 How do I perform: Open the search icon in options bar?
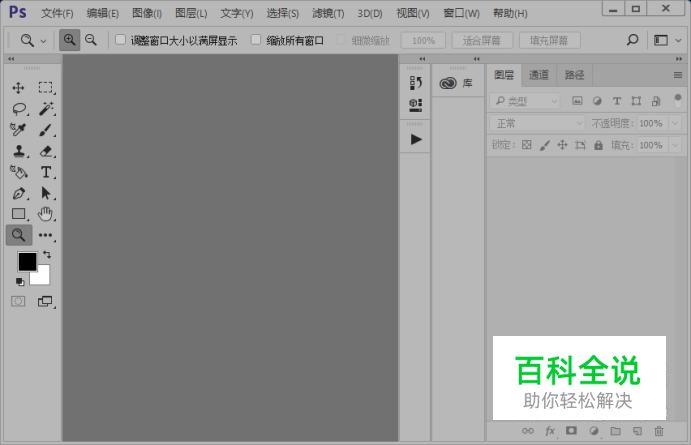tap(632, 40)
